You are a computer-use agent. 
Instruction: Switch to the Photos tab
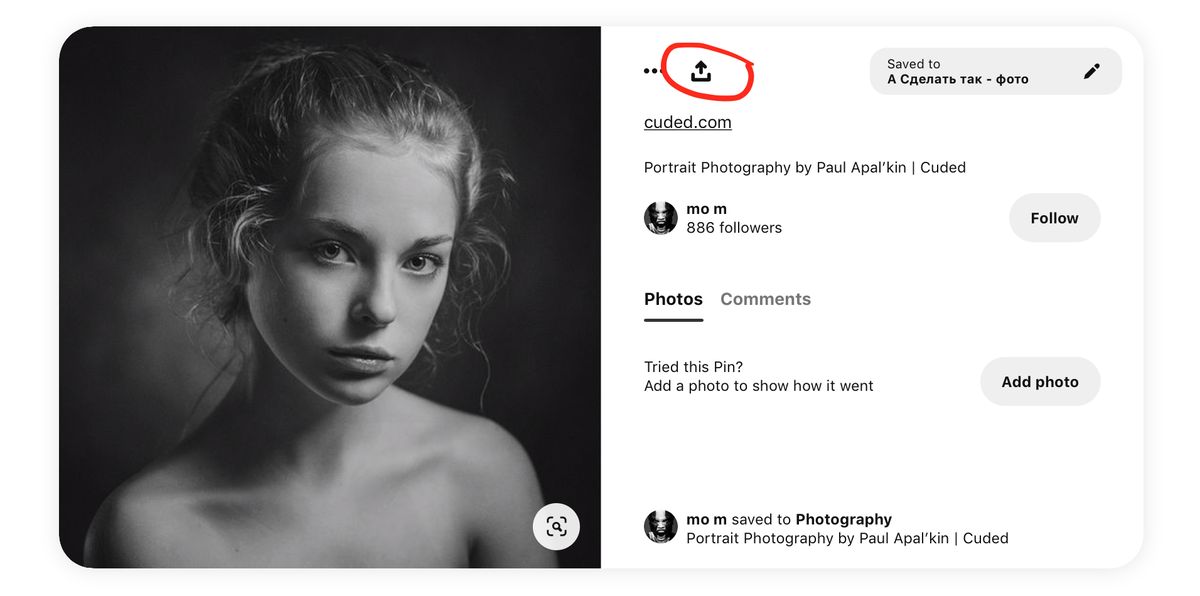pyautogui.click(x=673, y=299)
